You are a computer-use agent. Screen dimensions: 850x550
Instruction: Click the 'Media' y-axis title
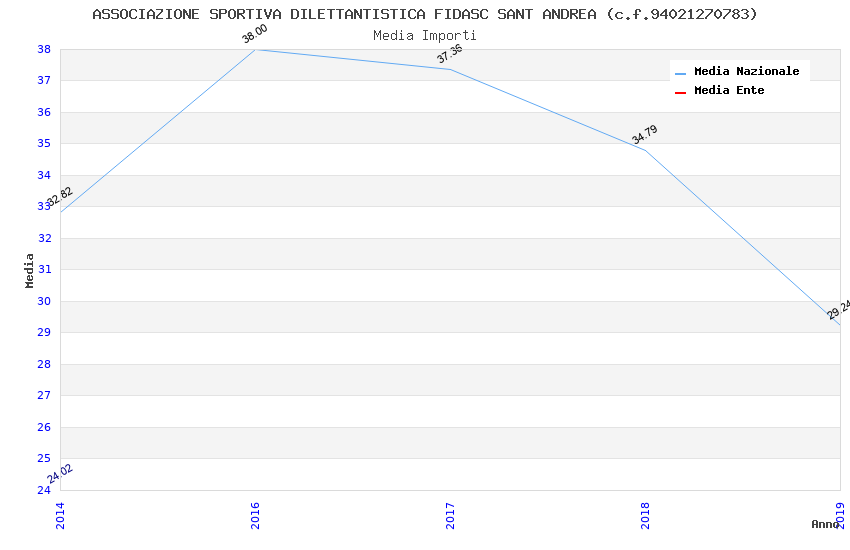click(29, 270)
